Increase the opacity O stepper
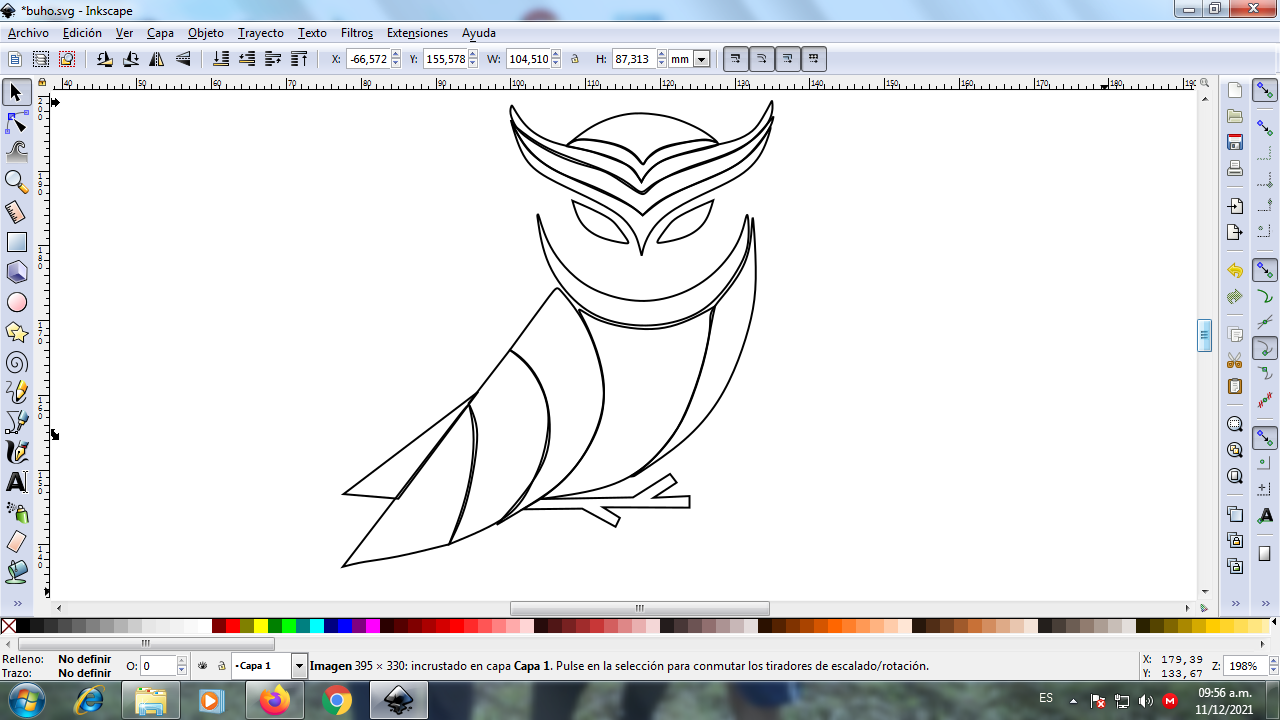The width and height of the screenshot is (1280, 720). tap(182, 661)
